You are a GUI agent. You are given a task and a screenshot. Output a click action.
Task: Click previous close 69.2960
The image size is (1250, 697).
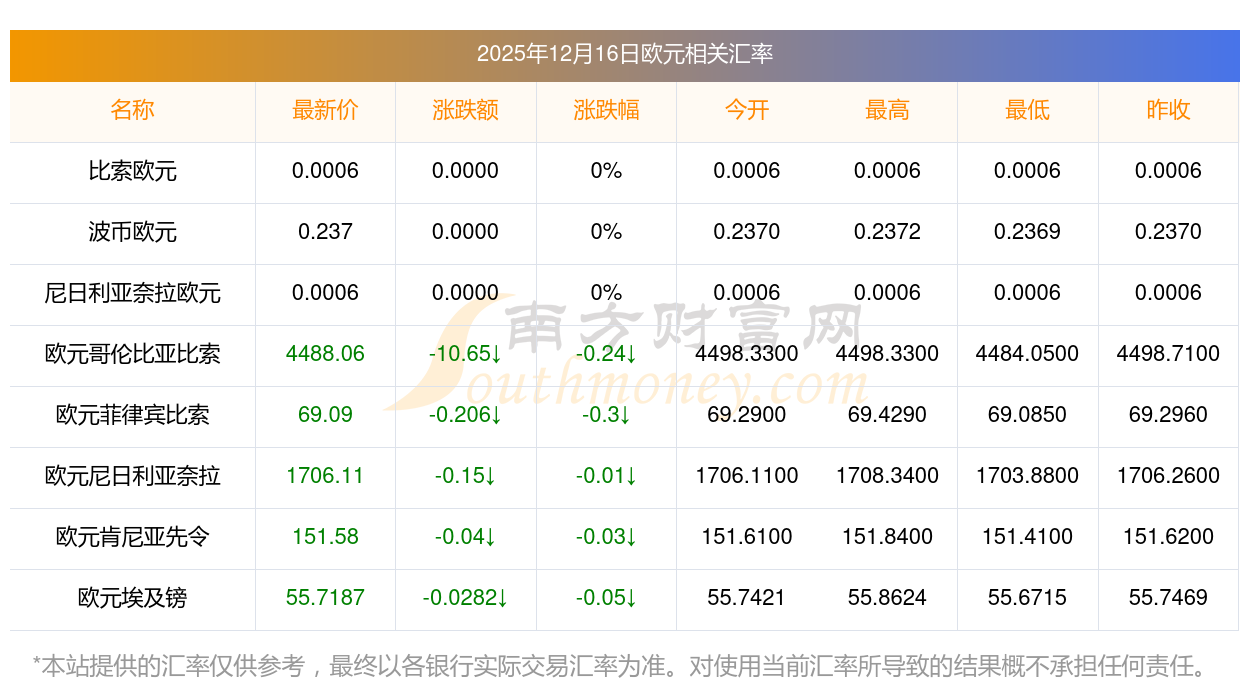click(1168, 415)
